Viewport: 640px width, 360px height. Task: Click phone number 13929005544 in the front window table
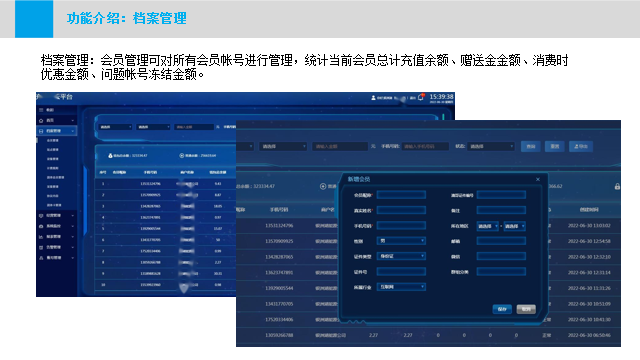[279, 288]
